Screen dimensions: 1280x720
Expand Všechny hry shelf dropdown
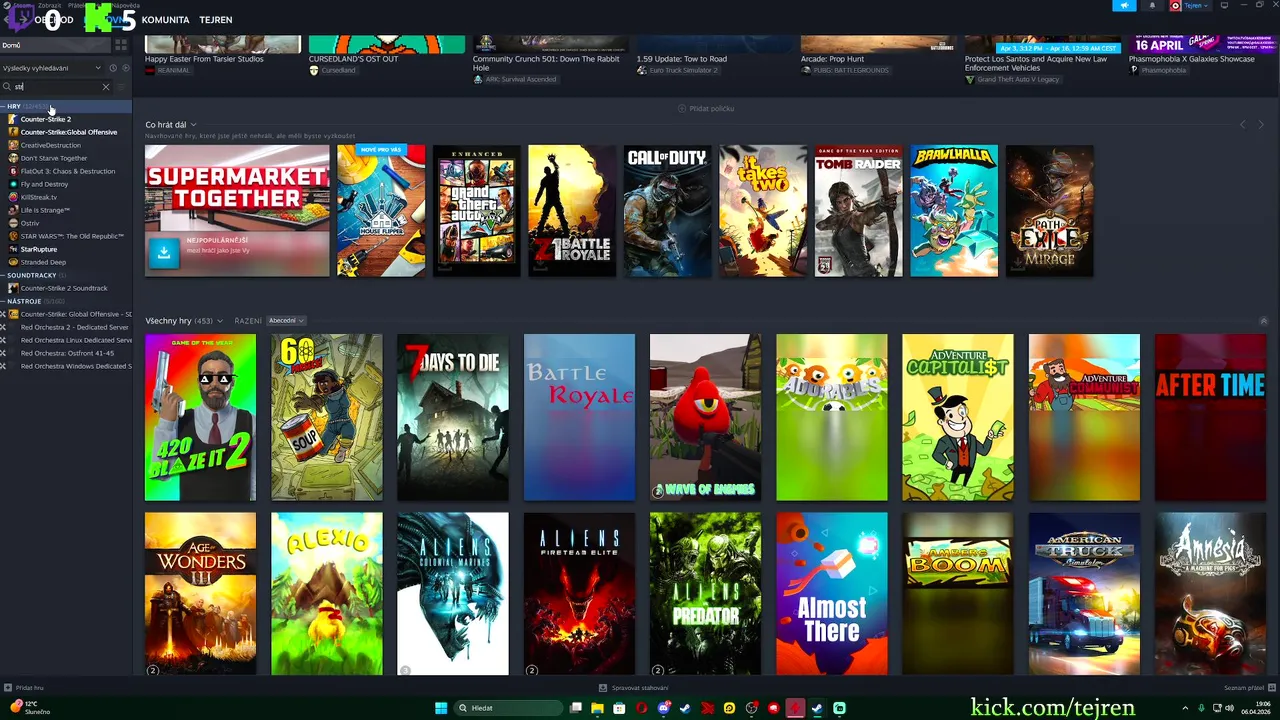pyautogui.click(x=184, y=321)
